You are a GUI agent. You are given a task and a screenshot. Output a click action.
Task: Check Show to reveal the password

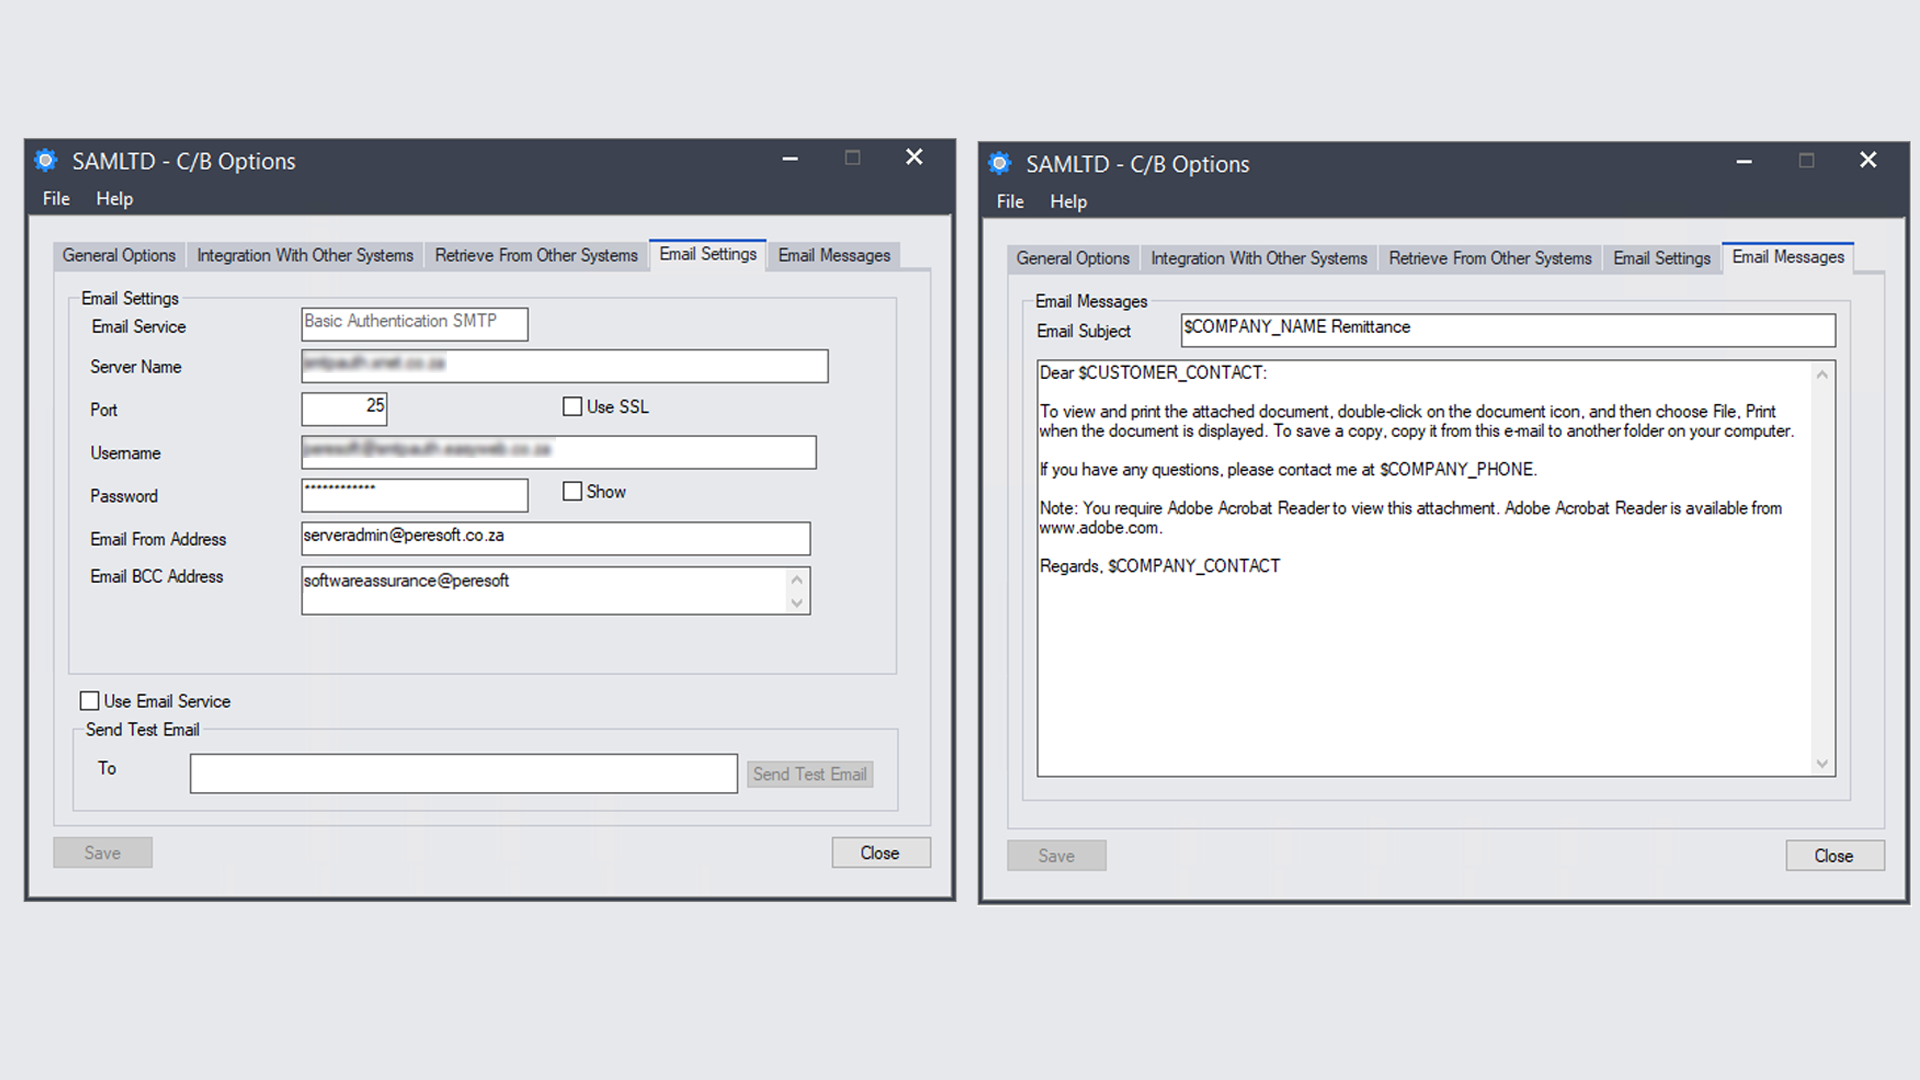[x=572, y=491]
